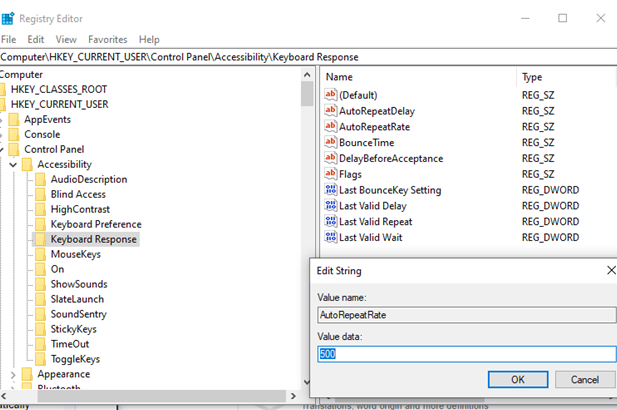The height and width of the screenshot is (410, 617).
Task: Select the Last Valid Wait DWORD icon
Action: (331, 237)
